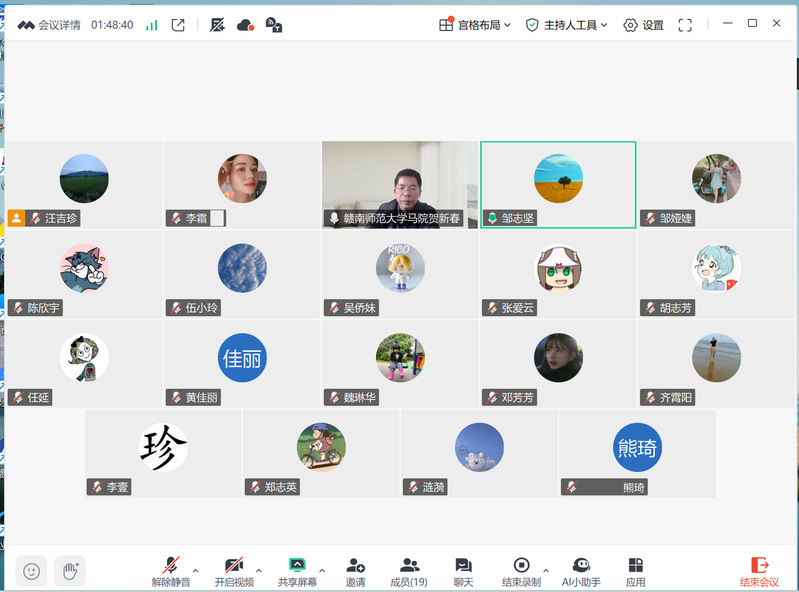Open 会议详情 meeting details

pyautogui.click(x=49, y=25)
